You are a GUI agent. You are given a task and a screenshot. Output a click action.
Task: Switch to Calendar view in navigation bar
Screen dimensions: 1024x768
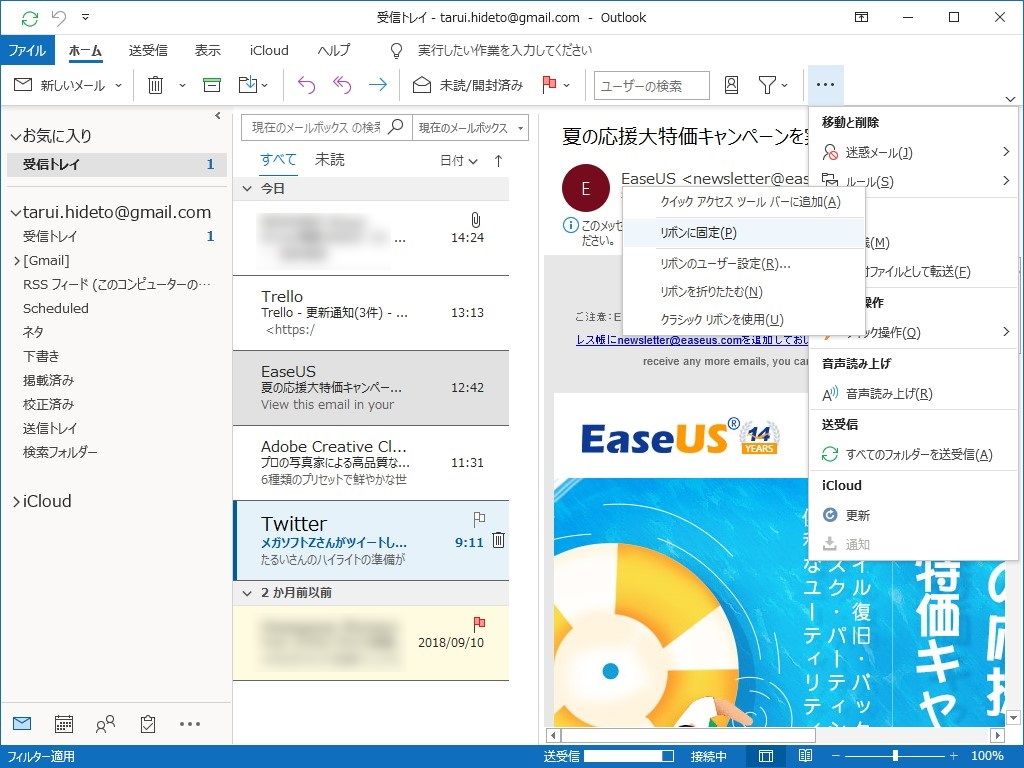tap(63, 724)
